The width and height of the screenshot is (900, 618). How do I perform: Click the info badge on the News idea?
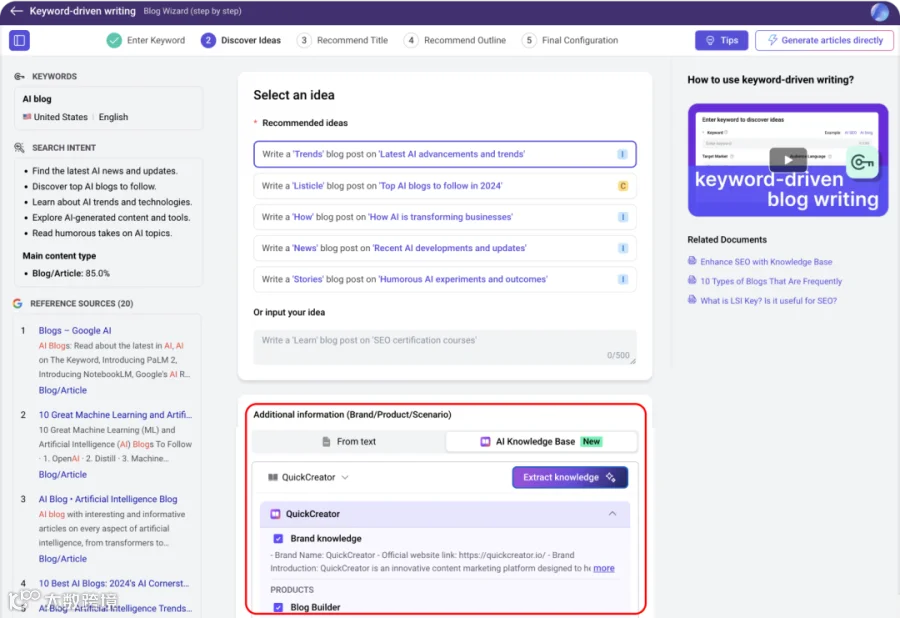[x=622, y=248]
